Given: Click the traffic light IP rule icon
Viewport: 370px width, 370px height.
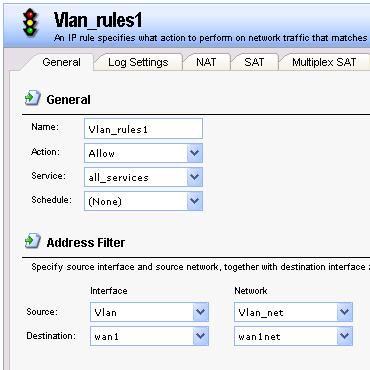Looking at the screenshot, I should coord(30,22).
